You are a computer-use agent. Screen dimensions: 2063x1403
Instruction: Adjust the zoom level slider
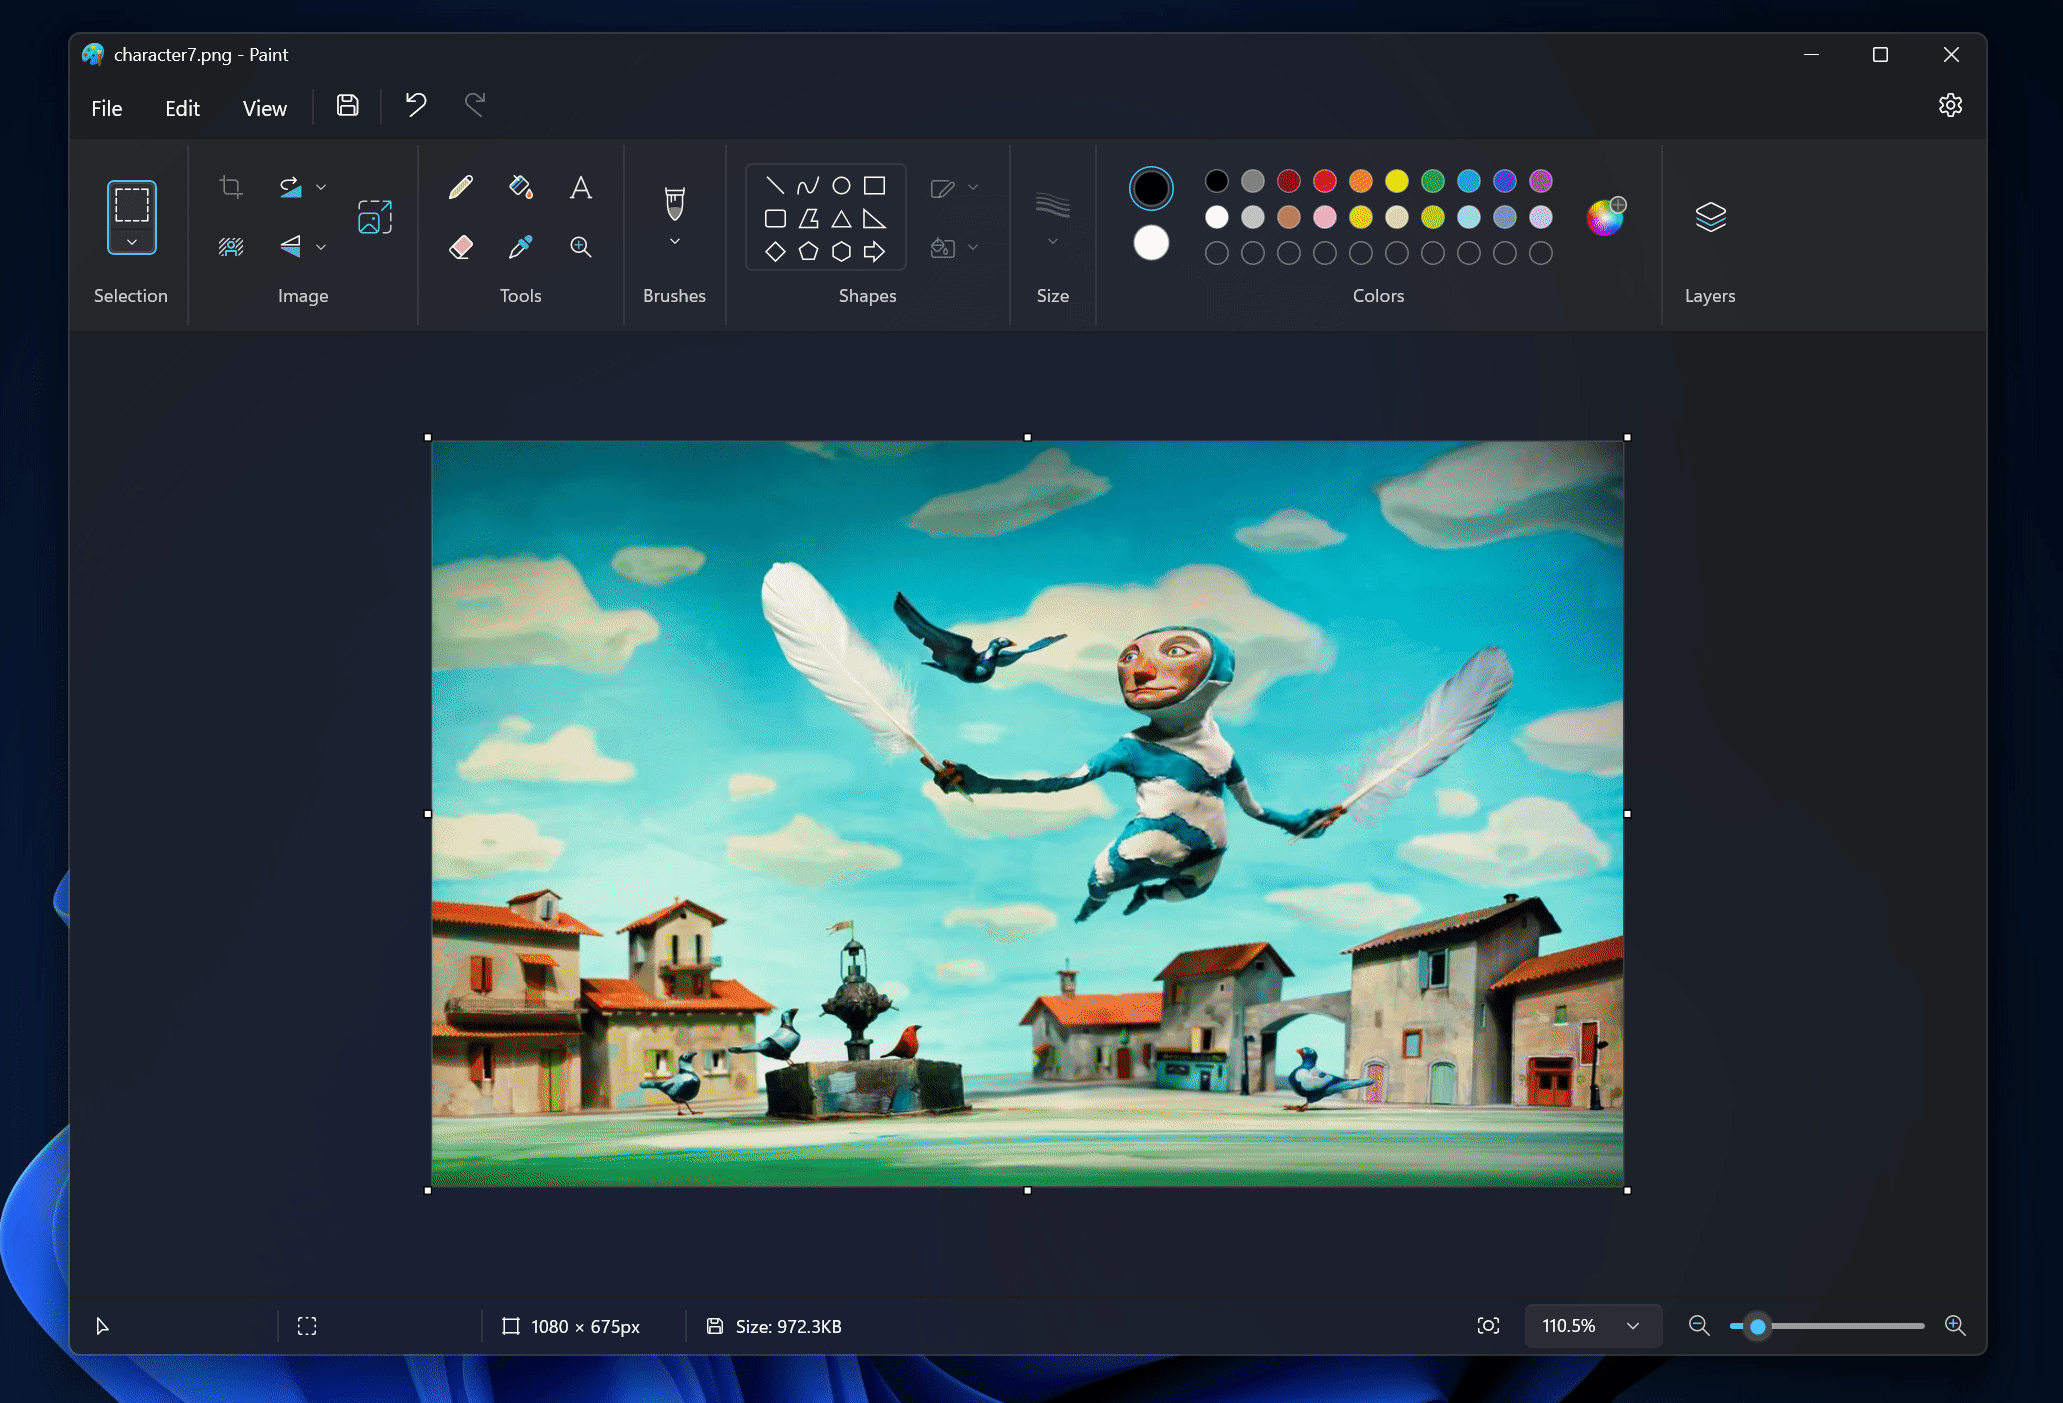coord(1755,1325)
